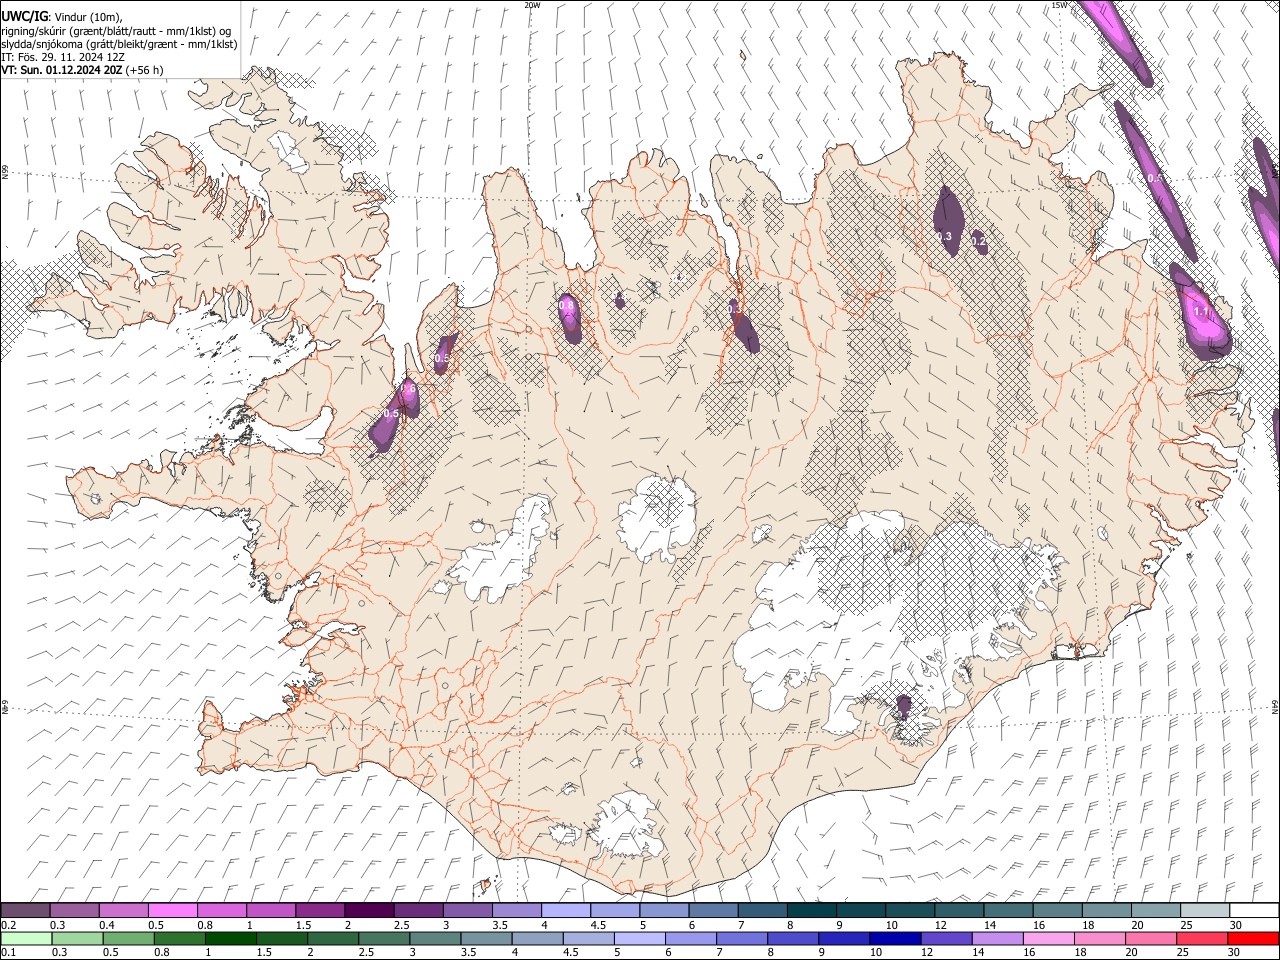Click the 'VT: Sun. 01.12.2024 20Z (+56 h)' line
The height and width of the screenshot is (960, 1280).
click(82, 70)
